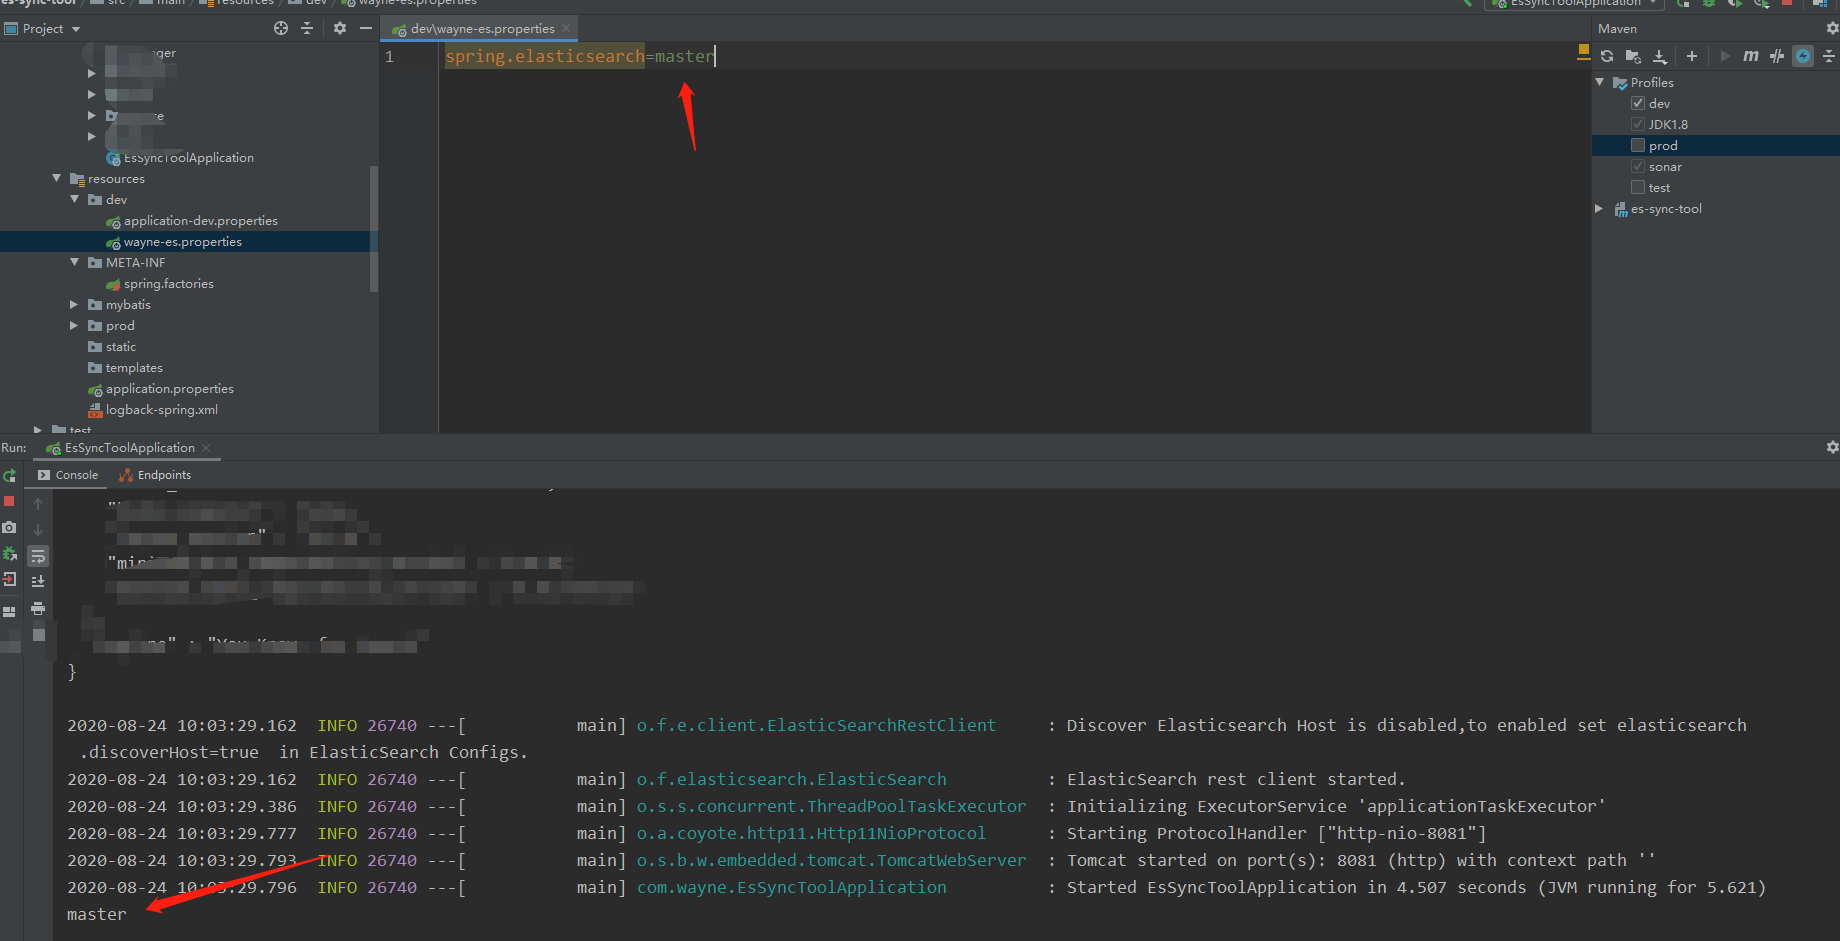The height and width of the screenshot is (941, 1840).
Task: Enable the prod Maven profile checkbox
Action: (x=1637, y=145)
